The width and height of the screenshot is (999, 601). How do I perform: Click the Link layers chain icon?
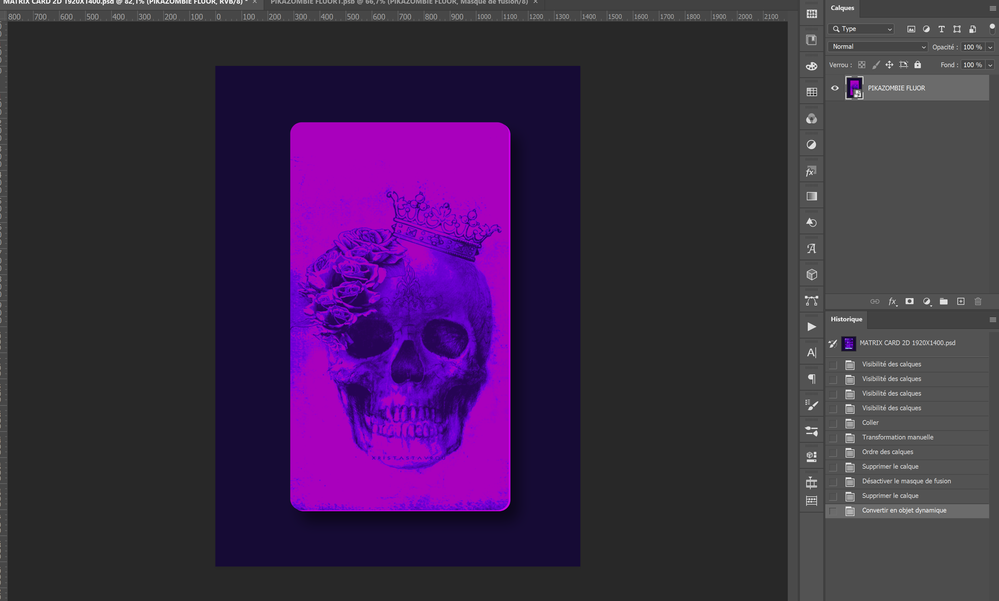point(875,301)
